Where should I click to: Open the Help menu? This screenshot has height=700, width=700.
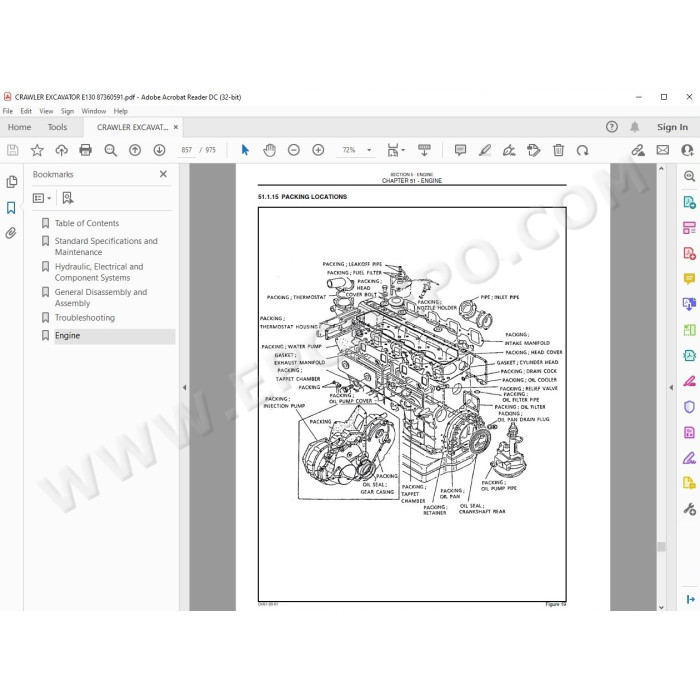pos(121,111)
